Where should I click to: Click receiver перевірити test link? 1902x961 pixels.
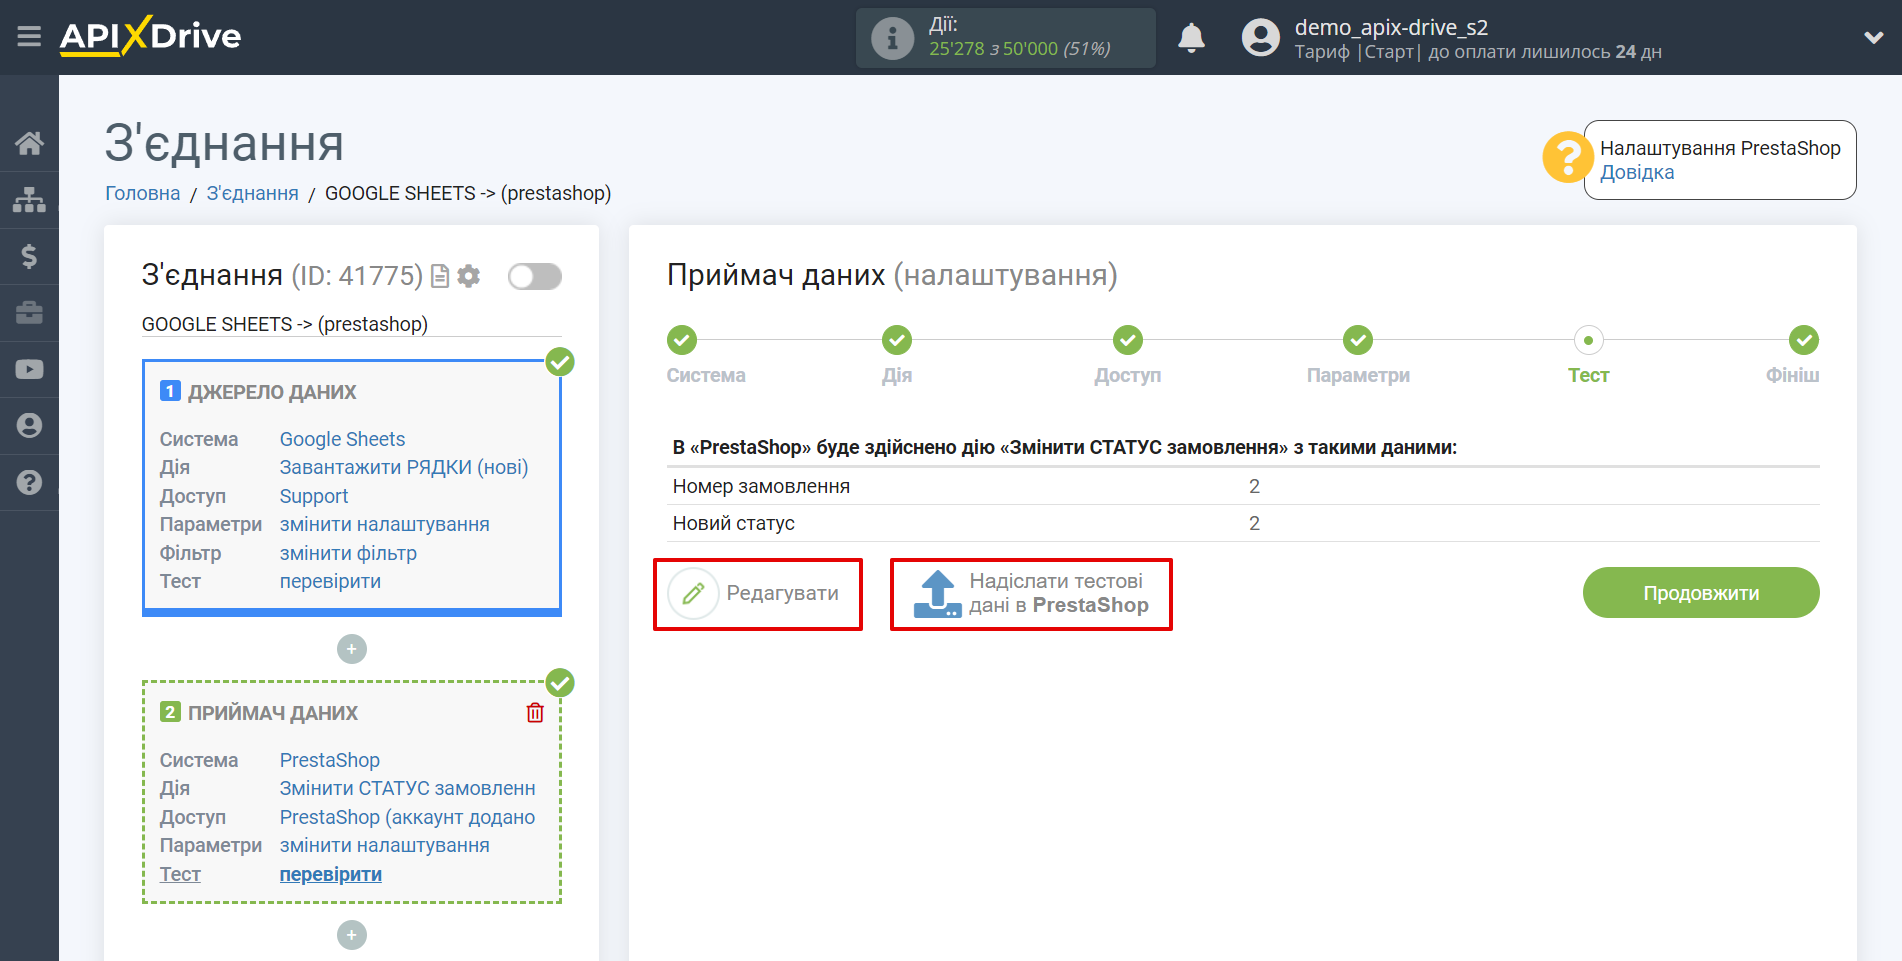point(331,874)
